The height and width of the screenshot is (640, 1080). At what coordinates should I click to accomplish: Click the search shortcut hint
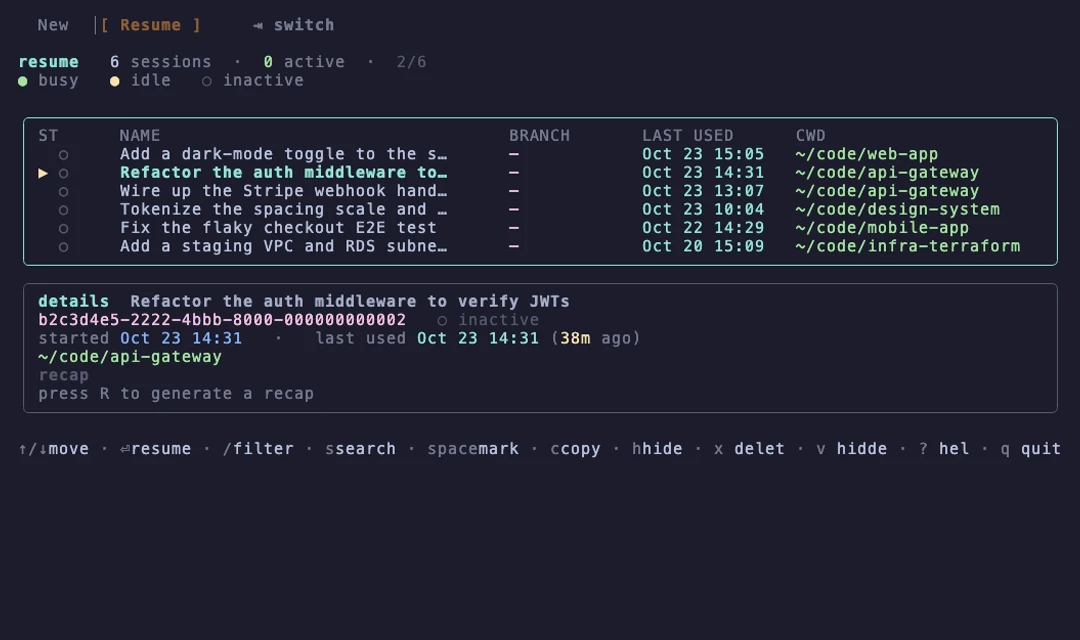(360, 449)
